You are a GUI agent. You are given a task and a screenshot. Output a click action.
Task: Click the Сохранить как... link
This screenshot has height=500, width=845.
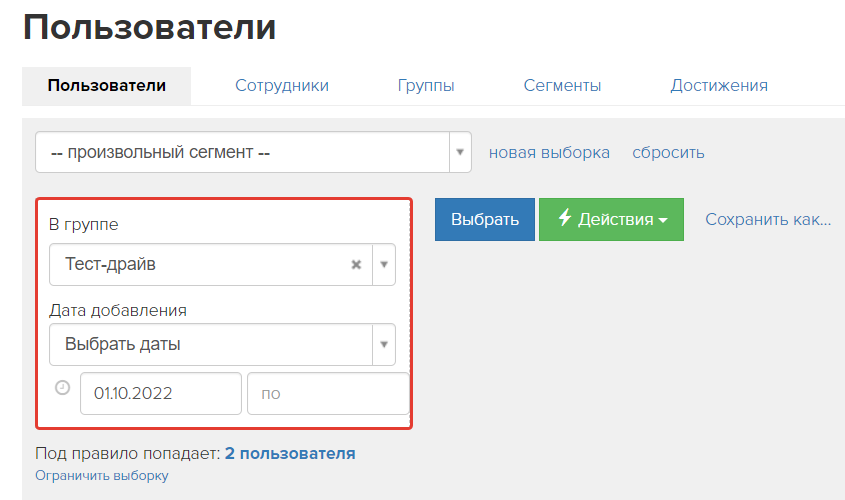(x=768, y=219)
